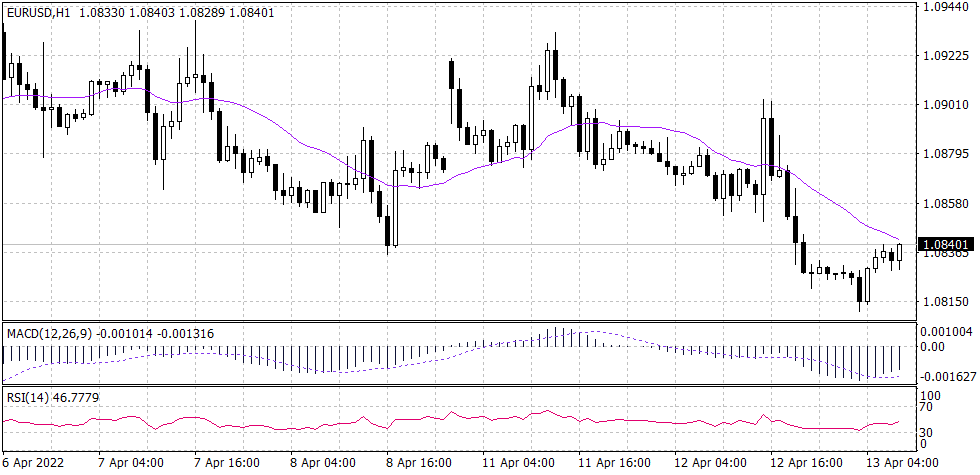Click the 1.09010 price scale value
This screenshot has width=980, height=475.
pyautogui.click(x=945, y=105)
